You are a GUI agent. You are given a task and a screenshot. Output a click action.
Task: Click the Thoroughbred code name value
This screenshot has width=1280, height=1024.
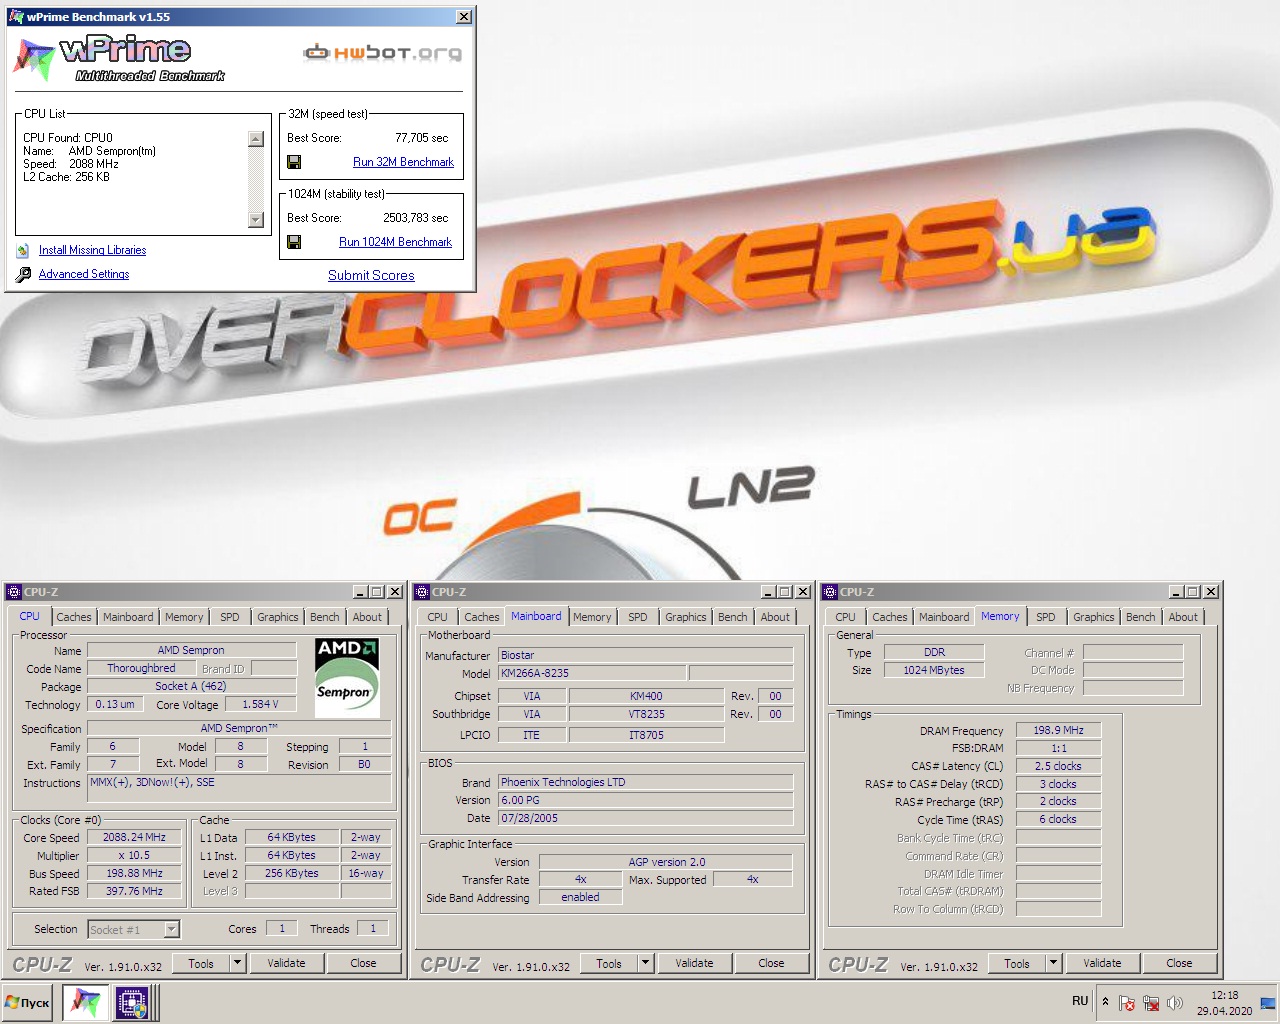[141, 668]
